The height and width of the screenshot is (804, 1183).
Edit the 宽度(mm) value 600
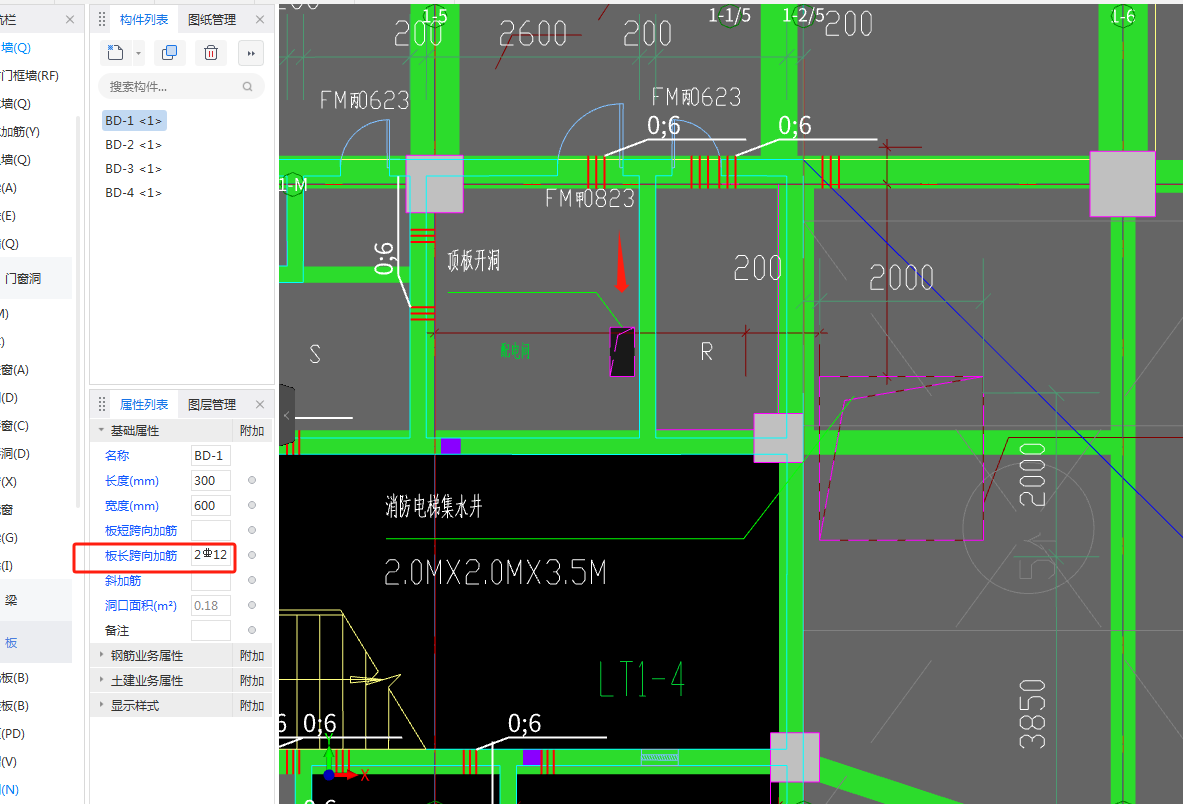point(210,505)
